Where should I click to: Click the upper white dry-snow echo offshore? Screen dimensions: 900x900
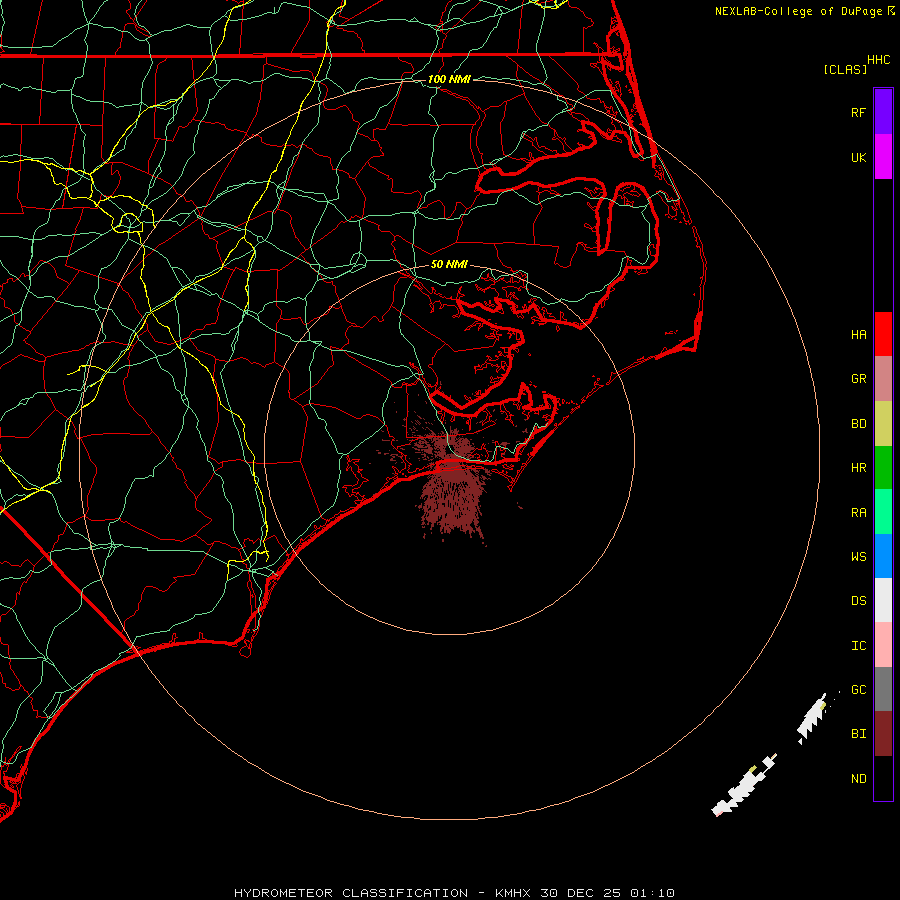click(813, 717)
